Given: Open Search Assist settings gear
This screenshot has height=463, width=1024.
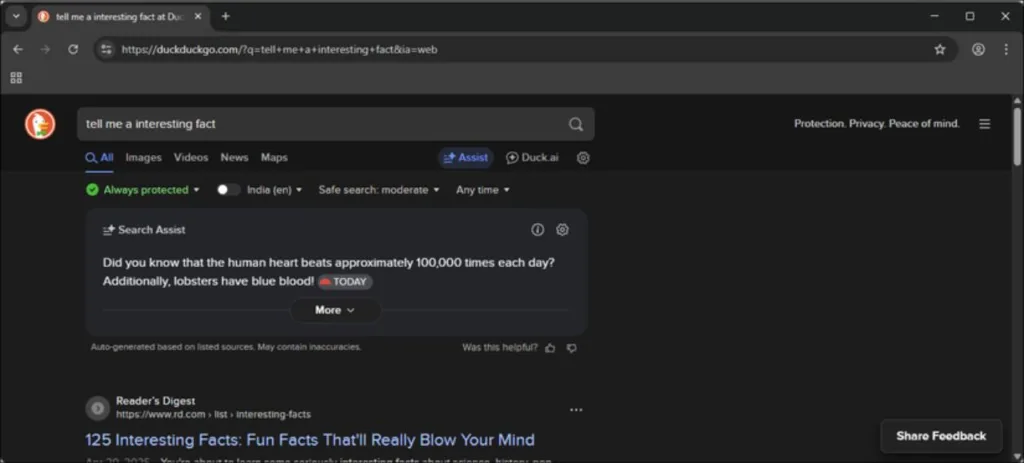Looking at the screenshot, I should pyautogui.click(x=562, y=230).
